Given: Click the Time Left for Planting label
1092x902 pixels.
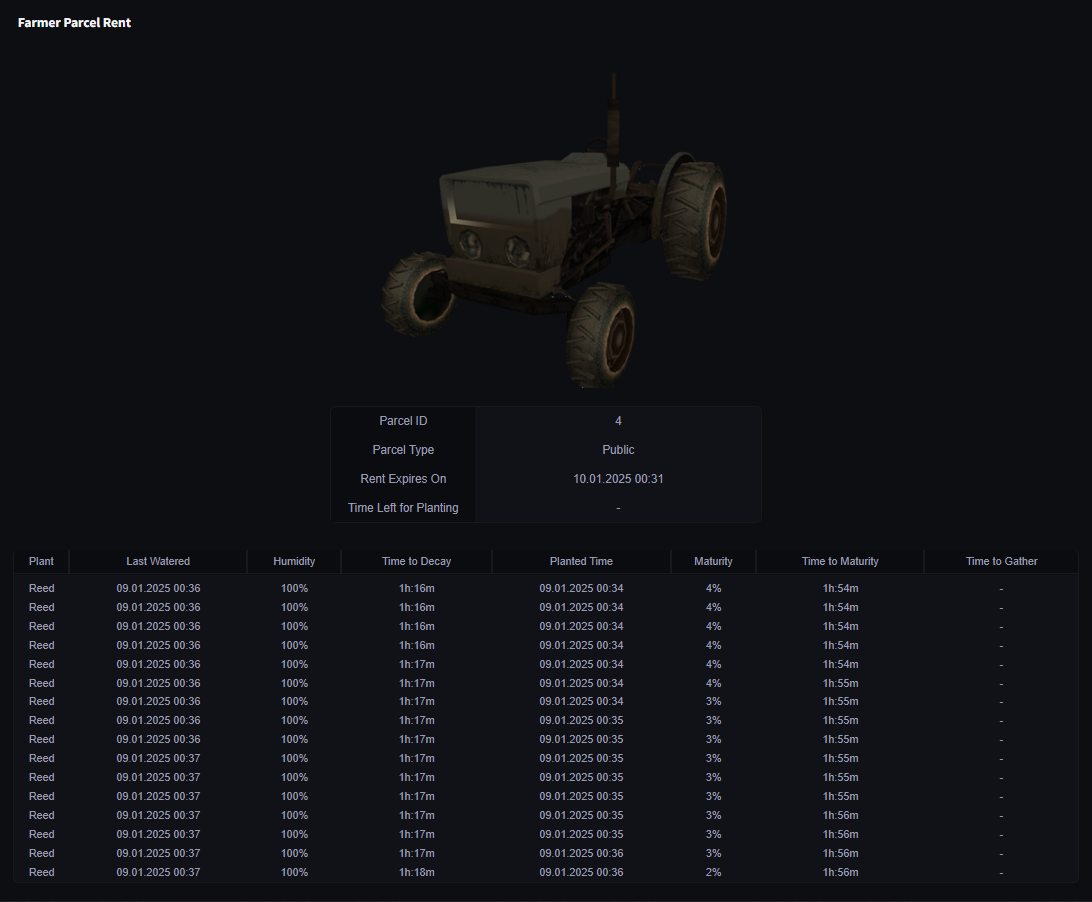Looking at the screenshot, I should coord(403,508).
